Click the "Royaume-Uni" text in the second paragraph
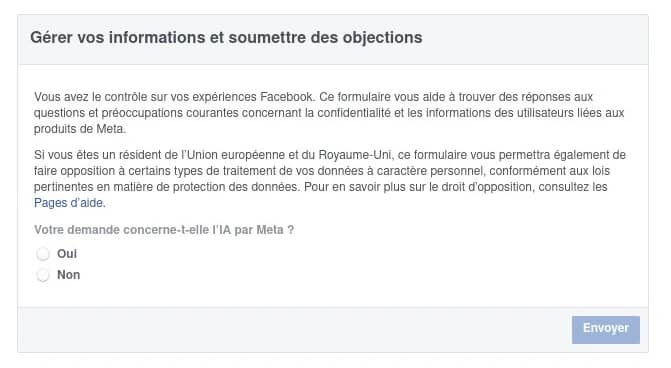This screenshot has height=368, width=671. point(356,154)
